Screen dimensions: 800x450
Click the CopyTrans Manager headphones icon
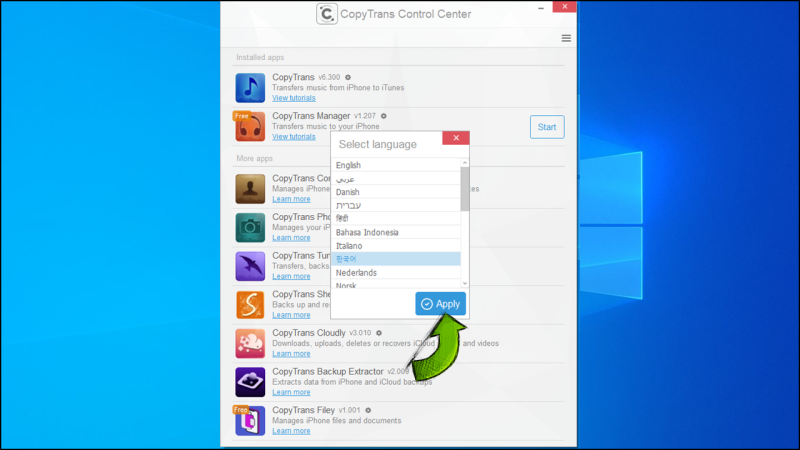click(x=250, y=127)
